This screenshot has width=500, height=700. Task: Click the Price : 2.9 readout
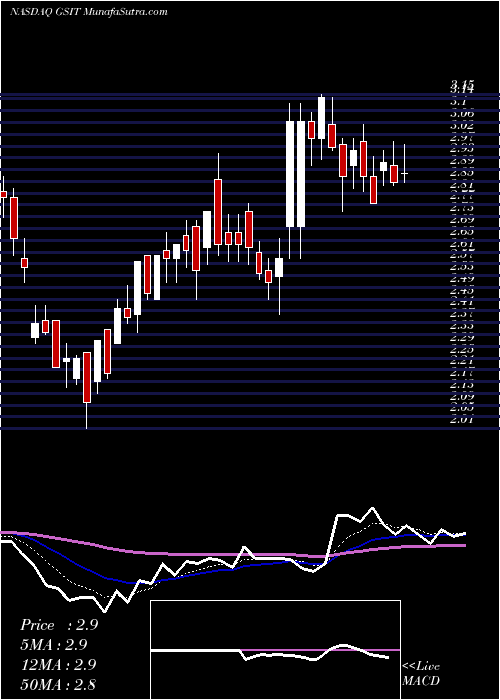click(59, 625)
